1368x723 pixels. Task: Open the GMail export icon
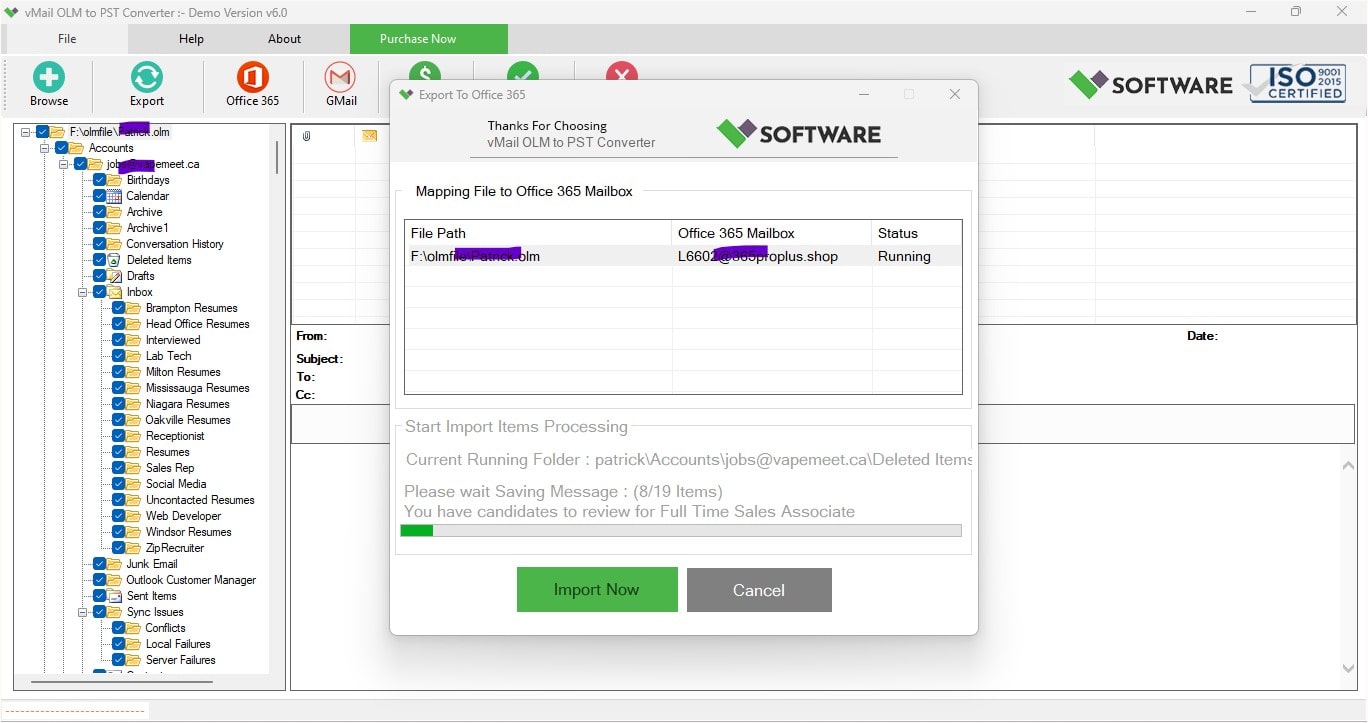(x=341, y=77)
